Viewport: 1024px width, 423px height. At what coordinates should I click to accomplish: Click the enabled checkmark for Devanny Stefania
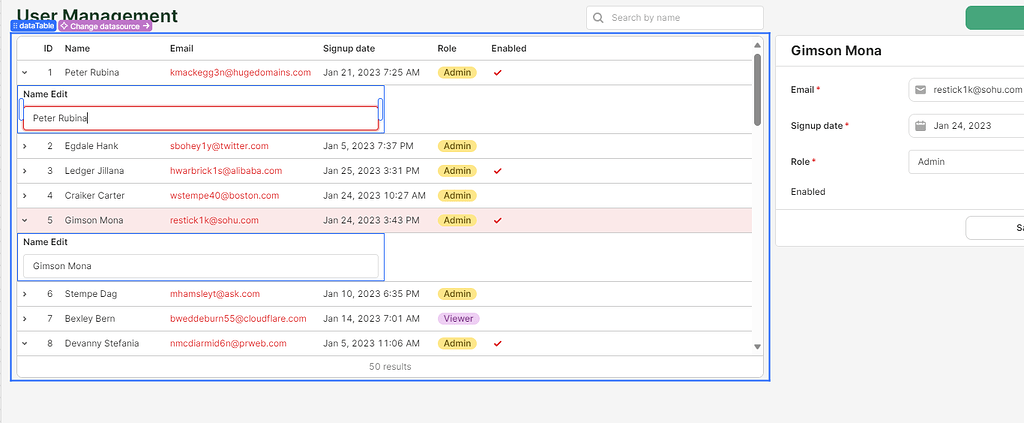[x=497, y=344]
